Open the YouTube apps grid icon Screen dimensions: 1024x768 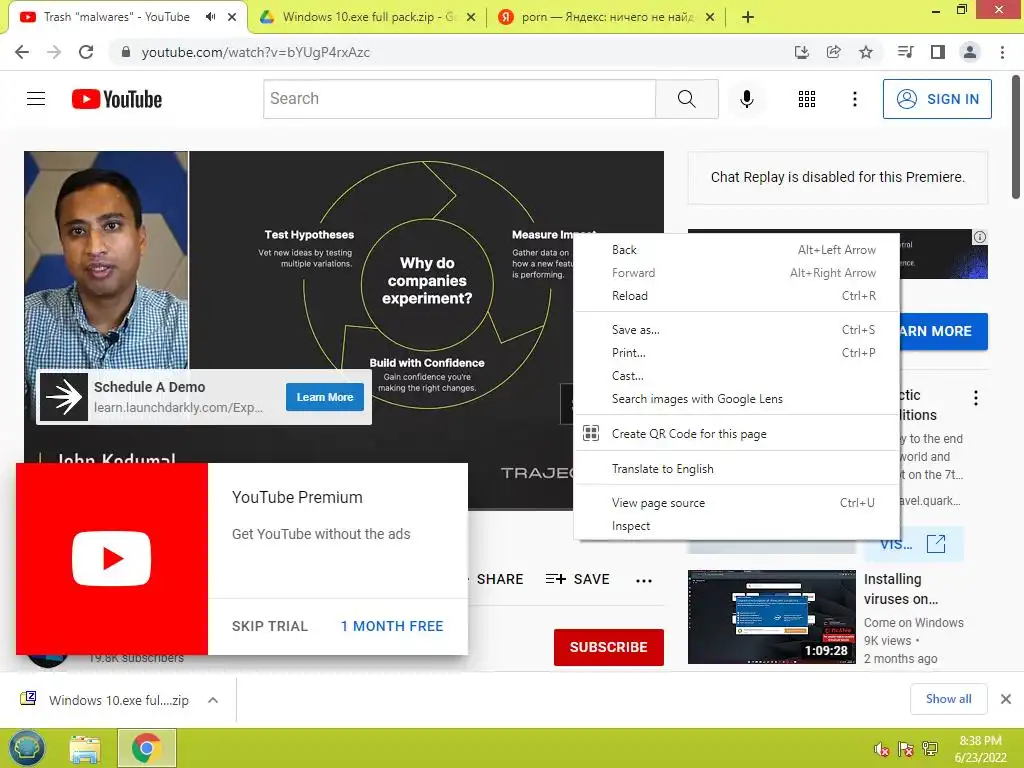pos(807,99)
